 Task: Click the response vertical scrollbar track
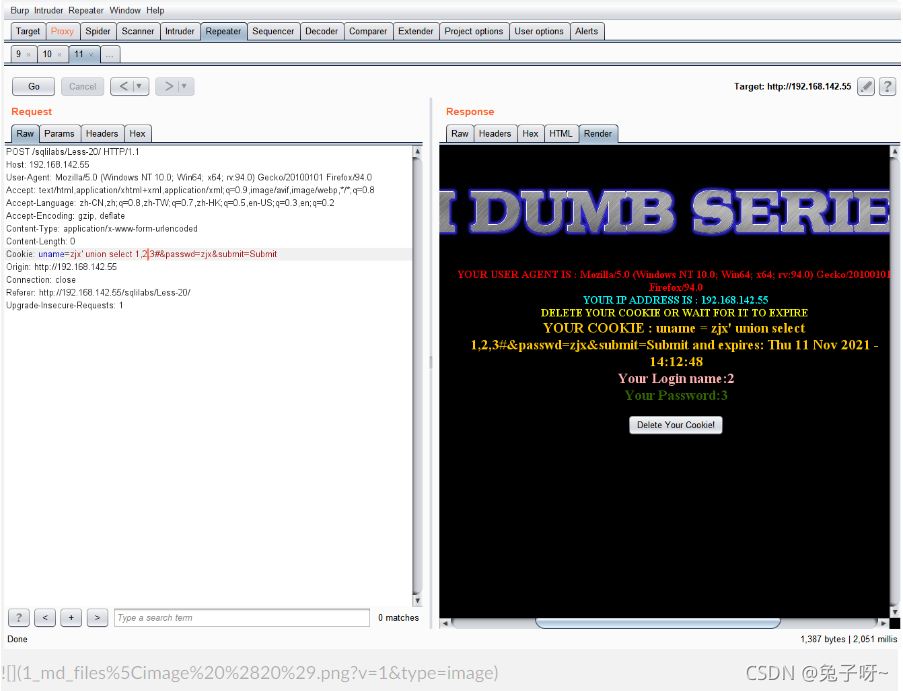click(894, 381)
